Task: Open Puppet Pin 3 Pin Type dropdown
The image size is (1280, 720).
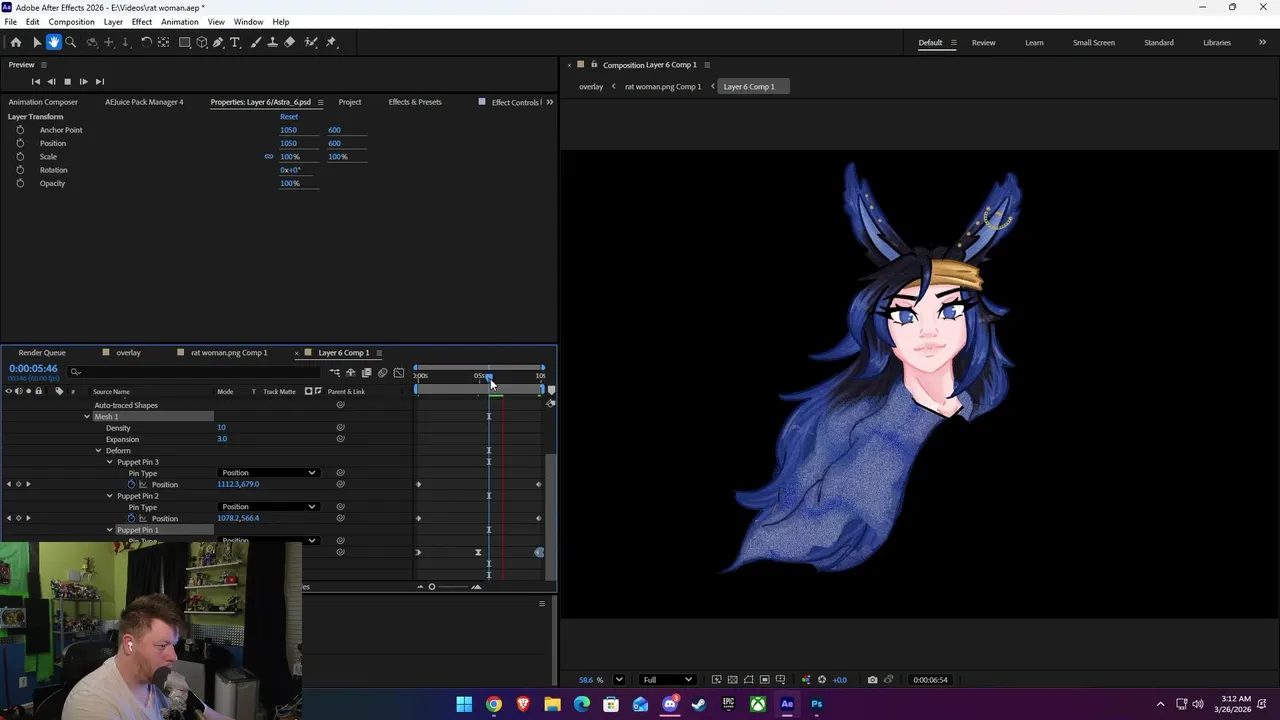Action: click(x=268, y=473)
